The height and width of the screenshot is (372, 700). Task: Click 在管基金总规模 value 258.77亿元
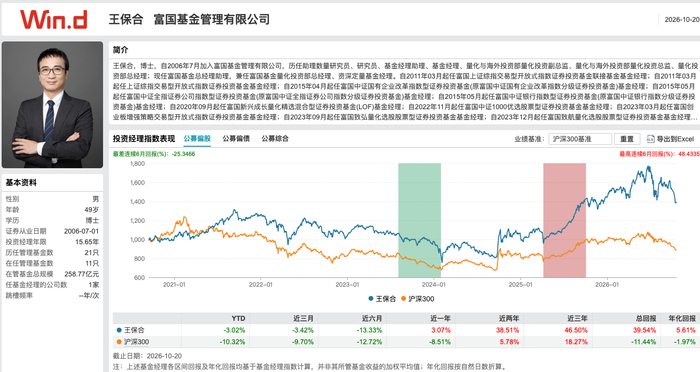[x=82, y=274]
